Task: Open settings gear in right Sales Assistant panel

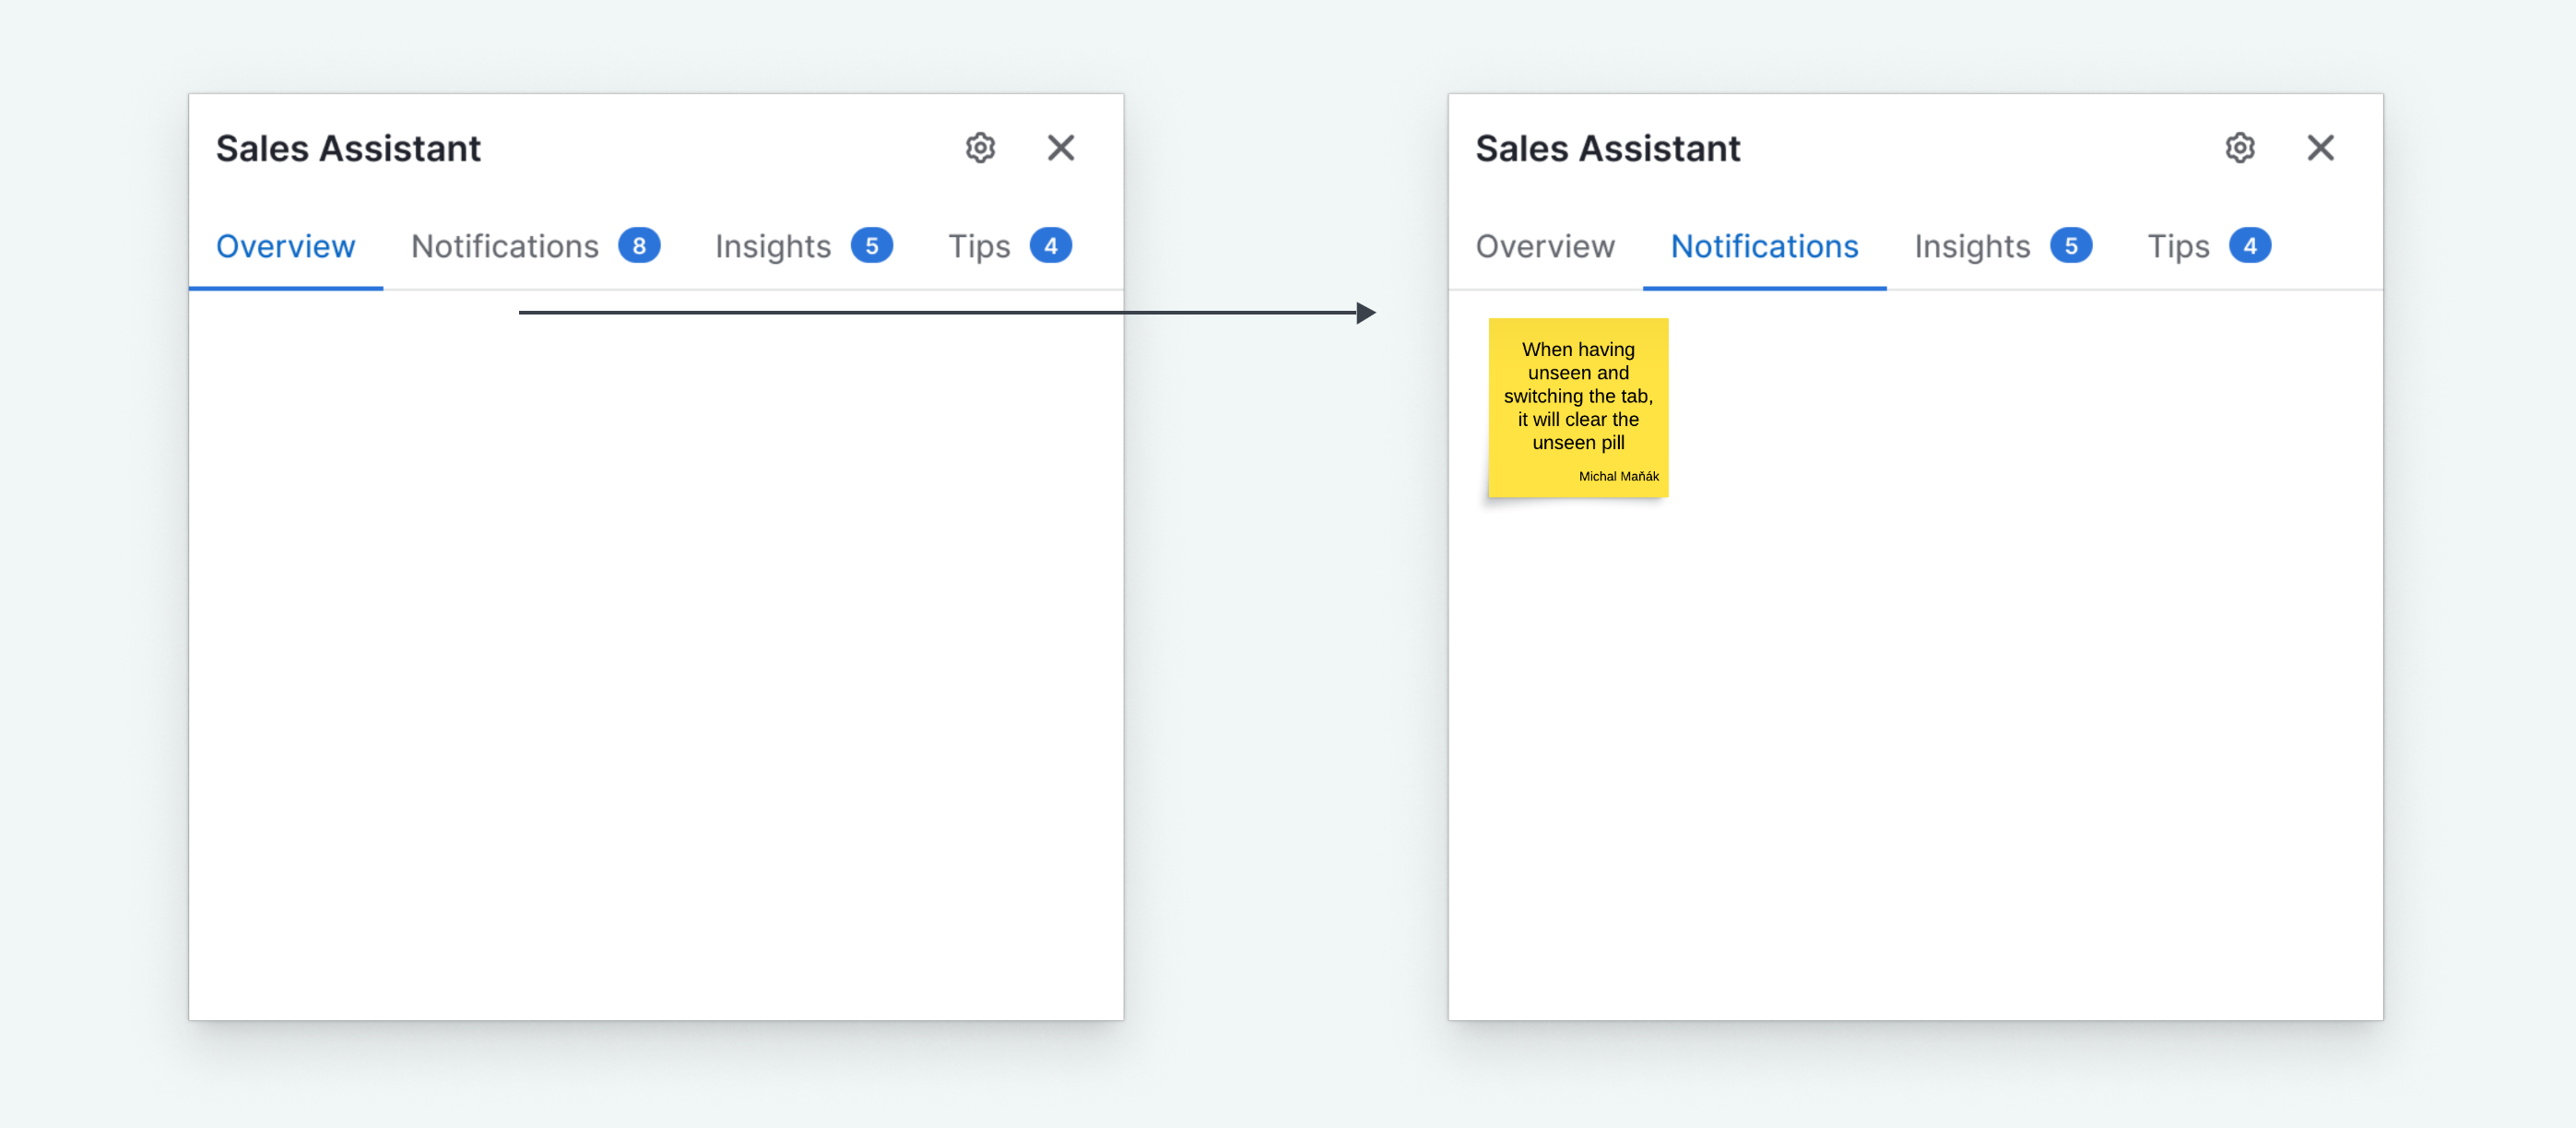Action: pyautogui.click(x=2240, y=148)
